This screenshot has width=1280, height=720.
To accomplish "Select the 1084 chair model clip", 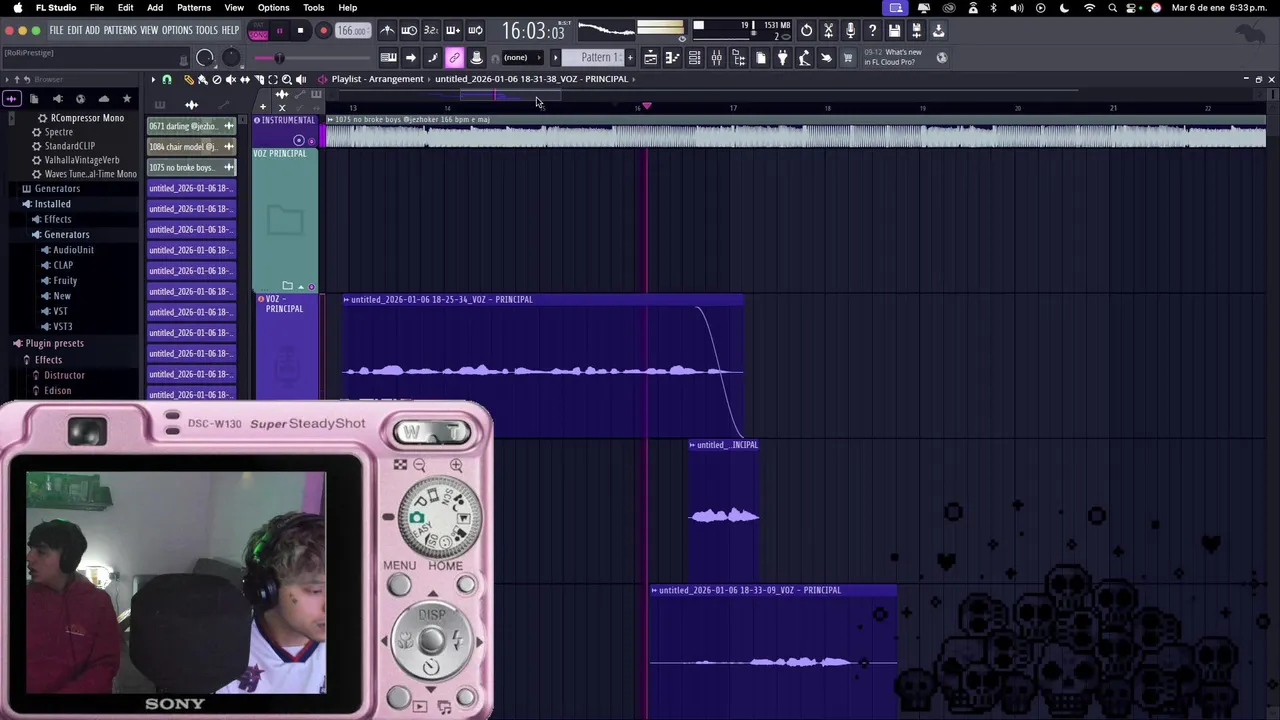I will point(191,147).
